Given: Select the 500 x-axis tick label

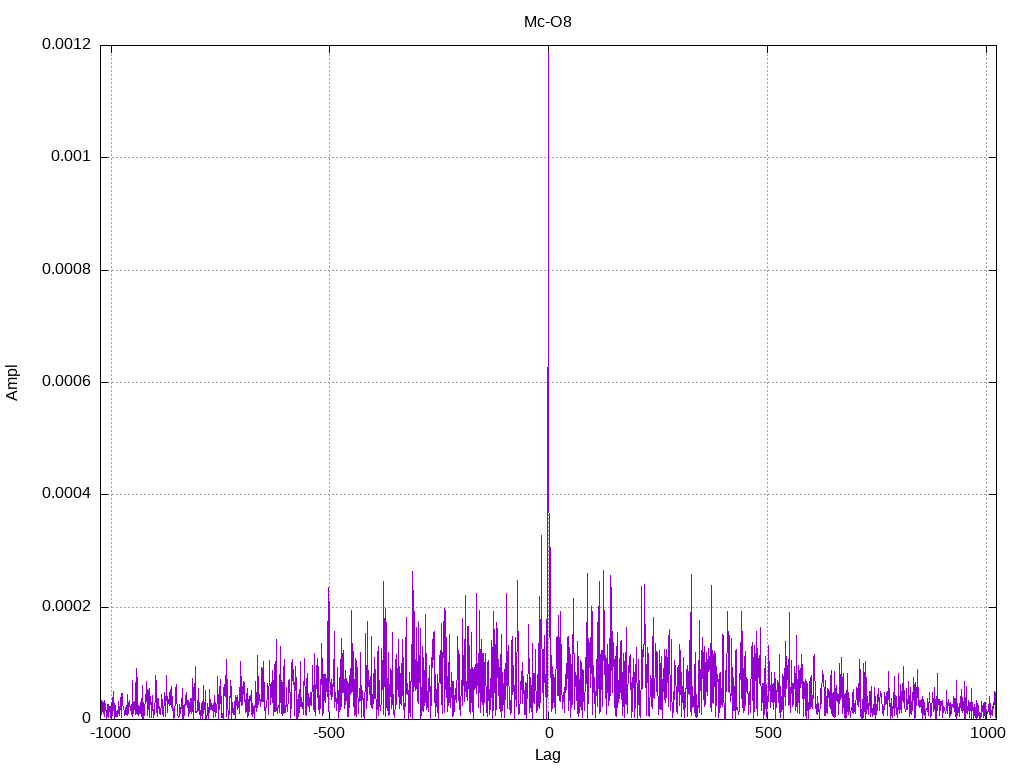Looking at the screenshot, I should click(767, 734).
